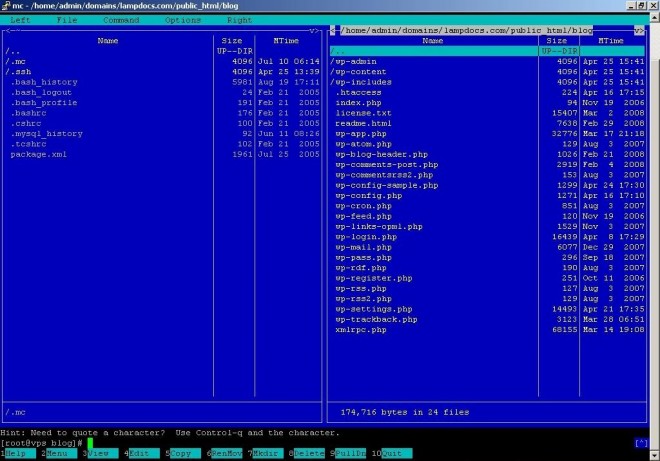
Task: Click the 6RenMov function key button
Action: coord(224,453)
